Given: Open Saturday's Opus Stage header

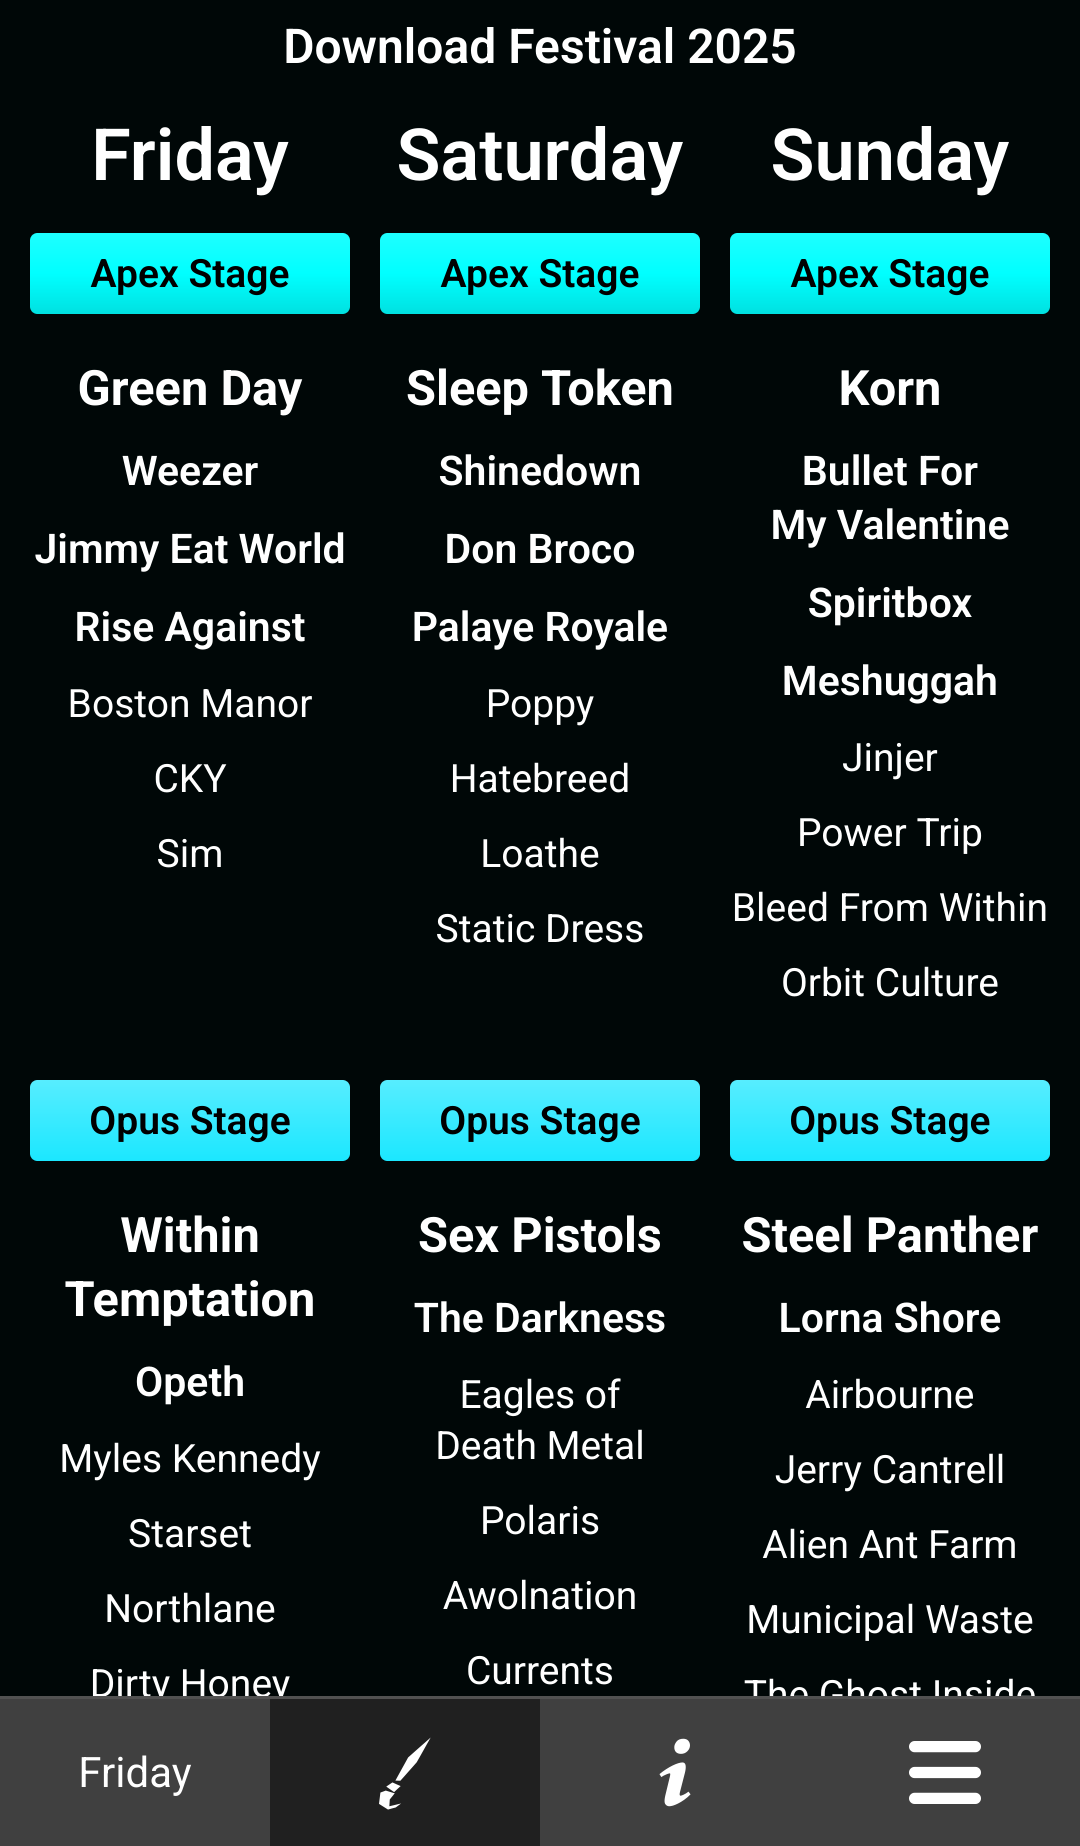Looking at the screenshot, I should pyautogui.click(x=540, y=1121).
